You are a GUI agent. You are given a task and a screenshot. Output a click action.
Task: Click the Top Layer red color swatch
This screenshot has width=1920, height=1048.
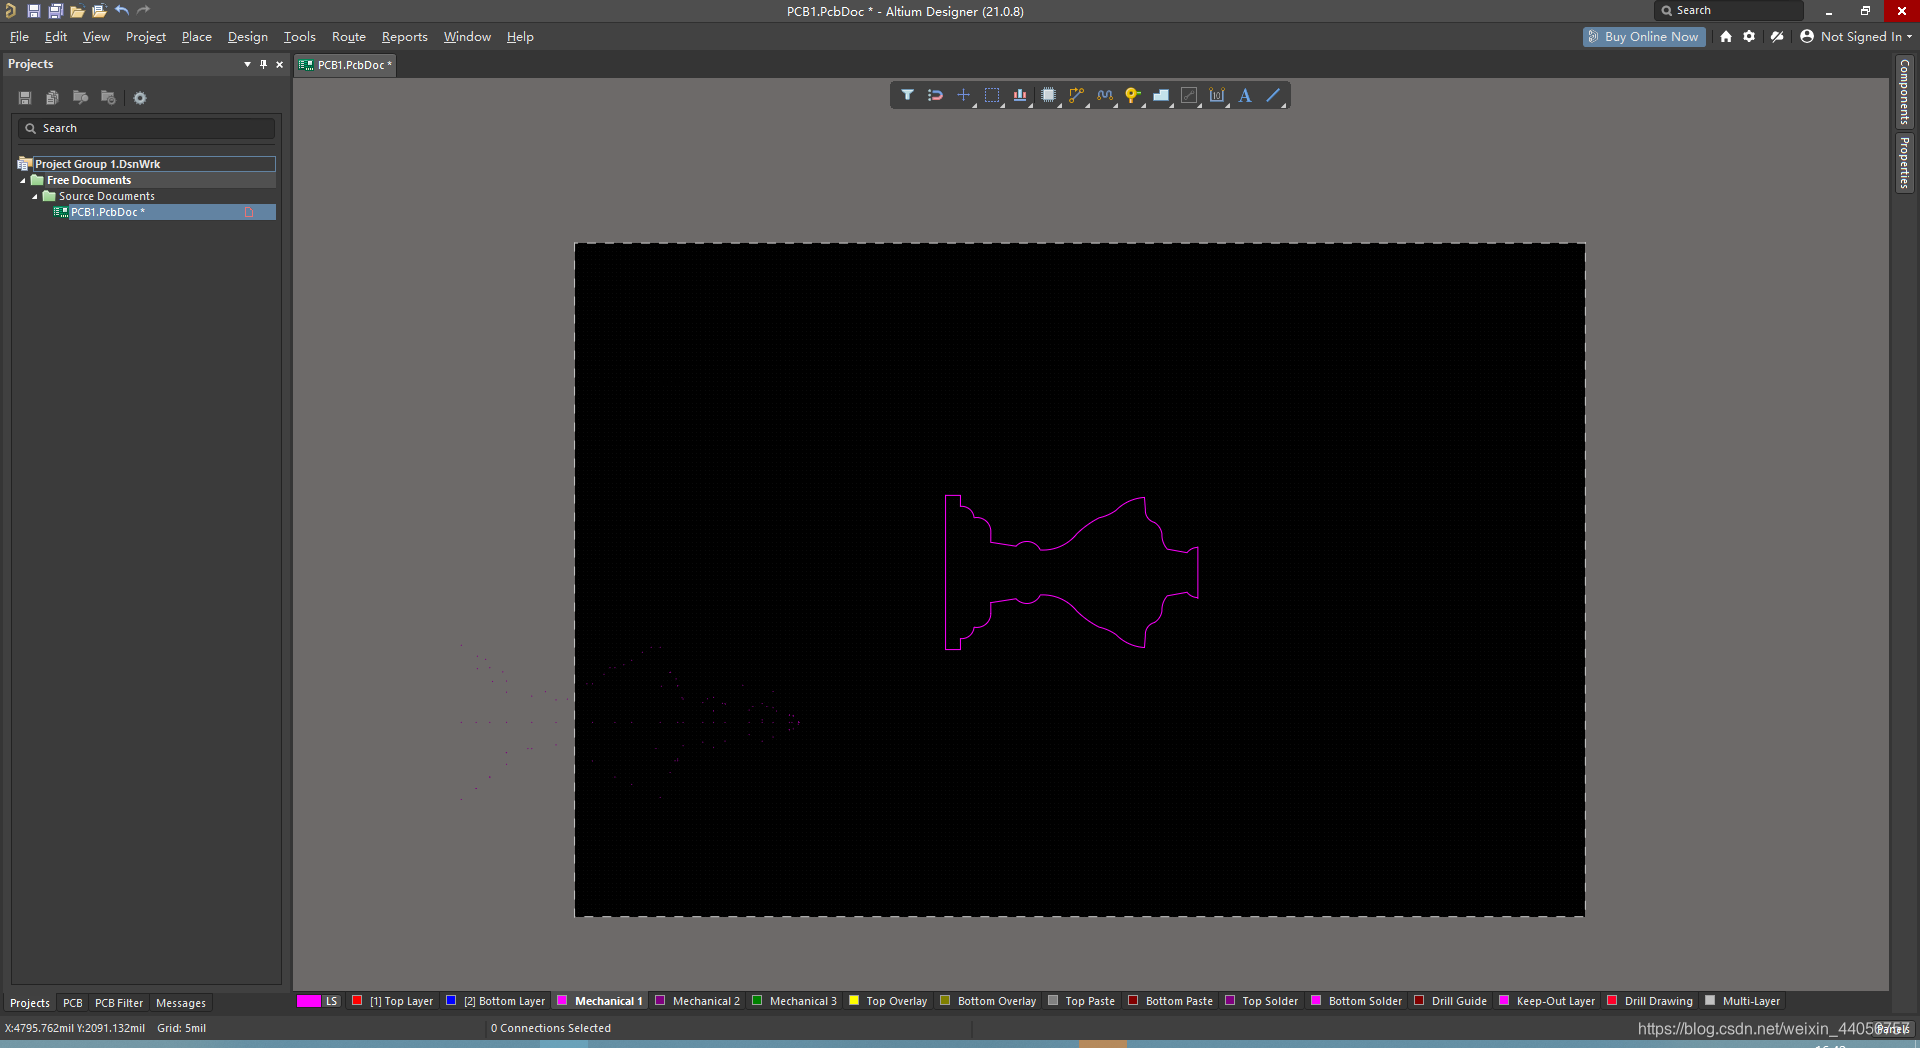click(x=357, y=1000)
